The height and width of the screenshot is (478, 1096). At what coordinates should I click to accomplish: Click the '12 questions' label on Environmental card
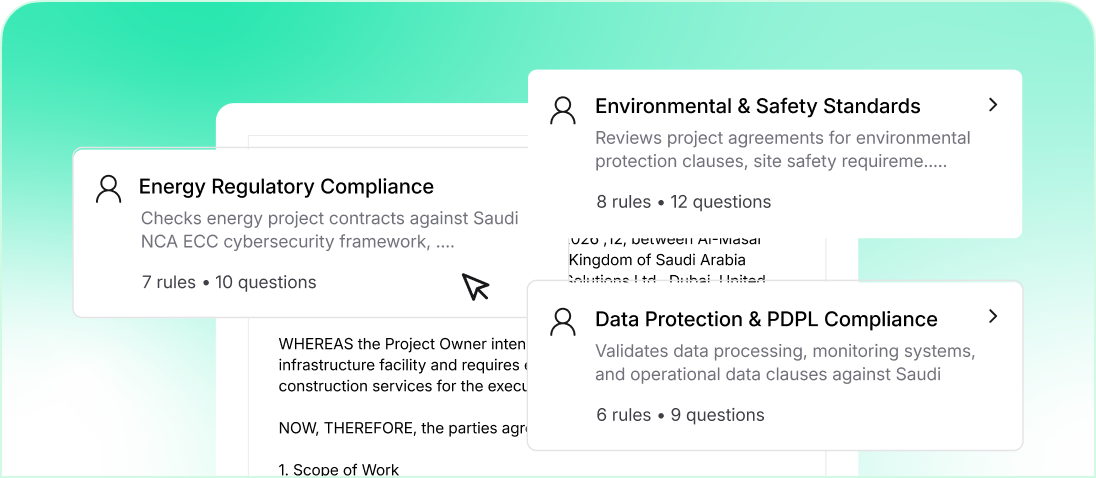pyautogui.click(x=720, y=202)
